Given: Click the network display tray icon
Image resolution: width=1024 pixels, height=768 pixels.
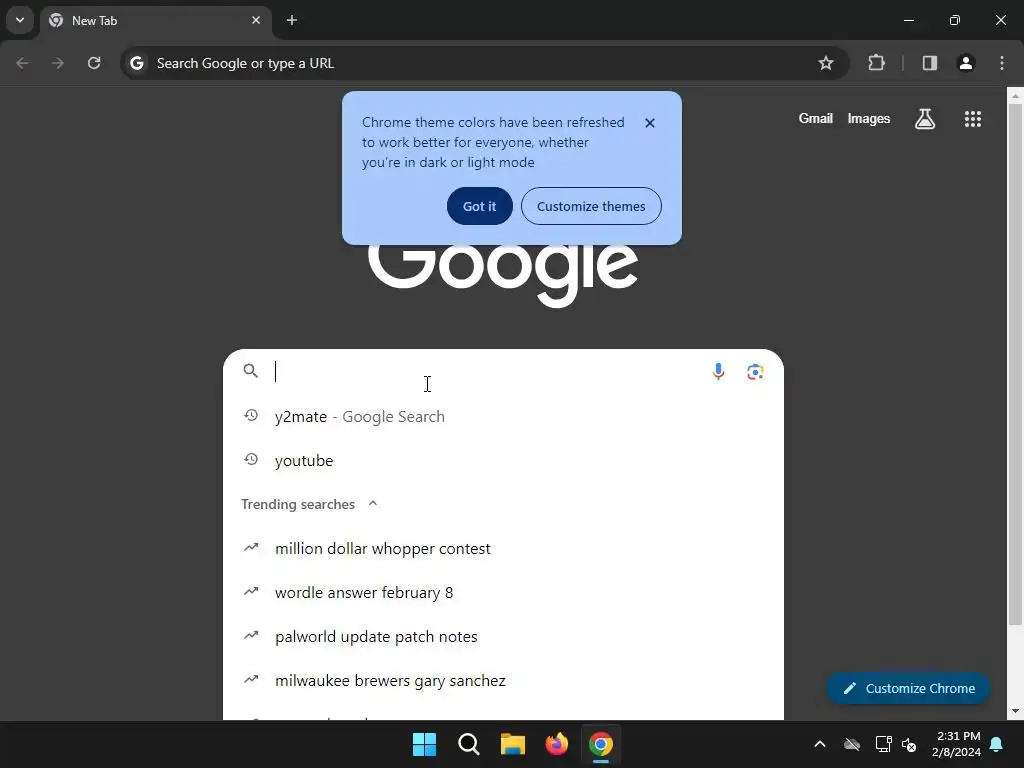Looking at the screenshot, I should pos(883,744).
